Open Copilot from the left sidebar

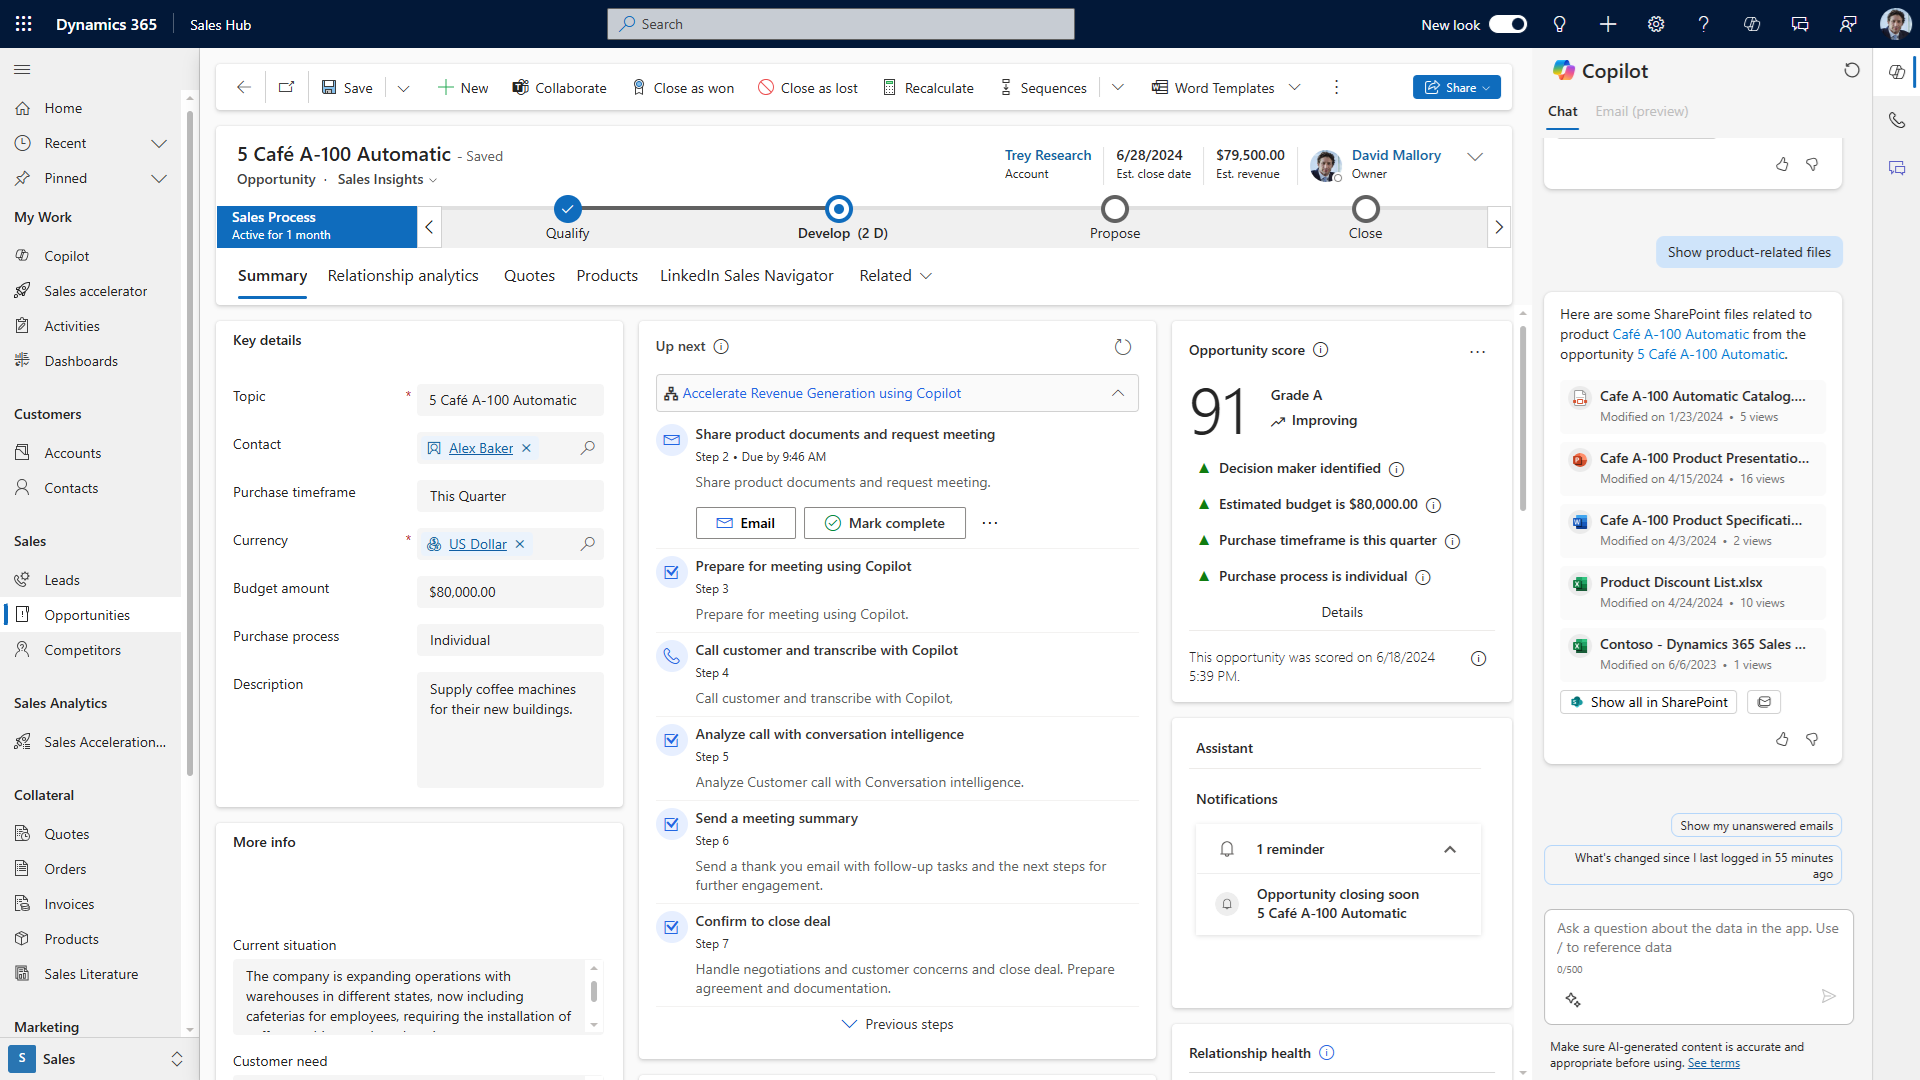(67, 255)
